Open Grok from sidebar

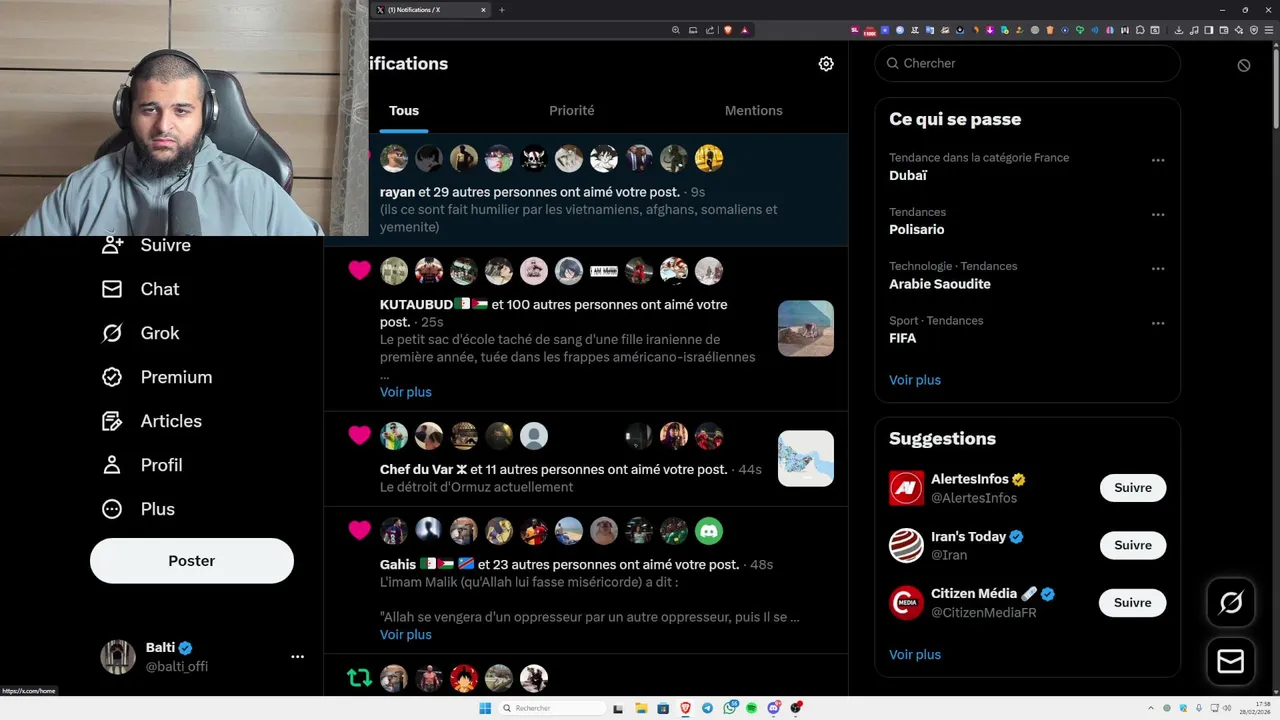pyautogui.click(x=140, y=333)
